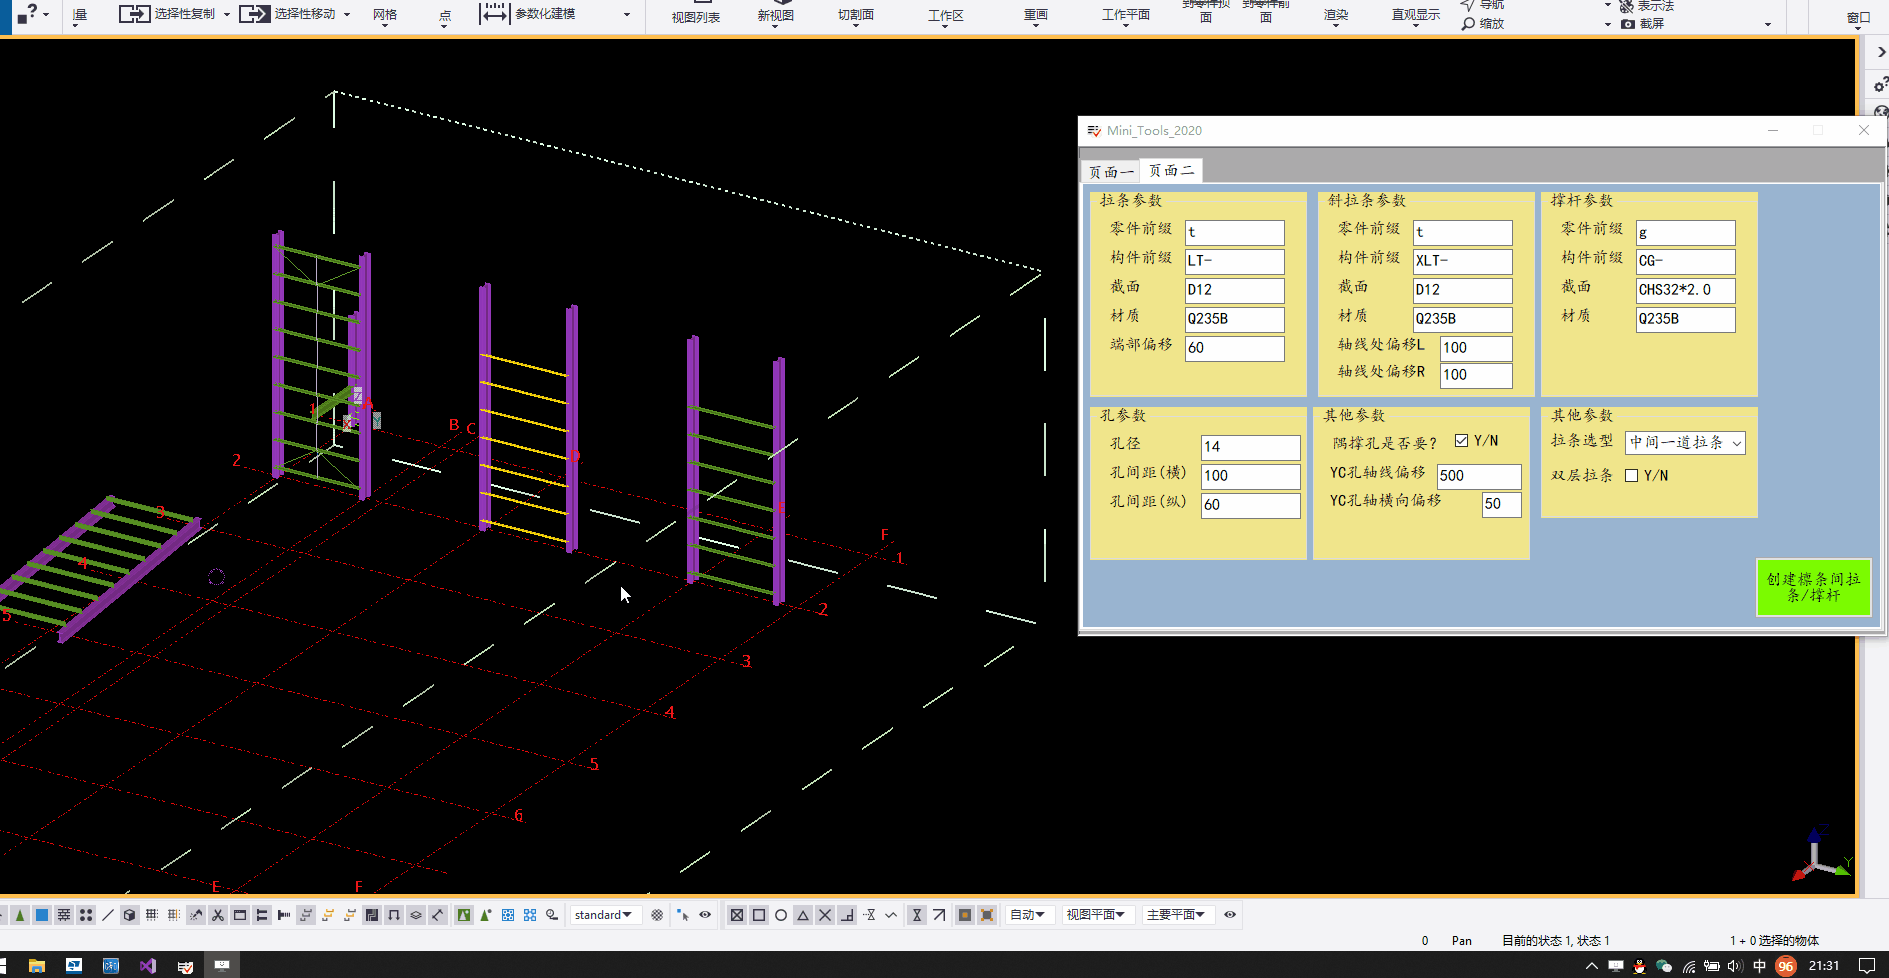Uncheck the 隅撑孔是否要 Y/N checkbox
1889x978 pixels.
1463,439
